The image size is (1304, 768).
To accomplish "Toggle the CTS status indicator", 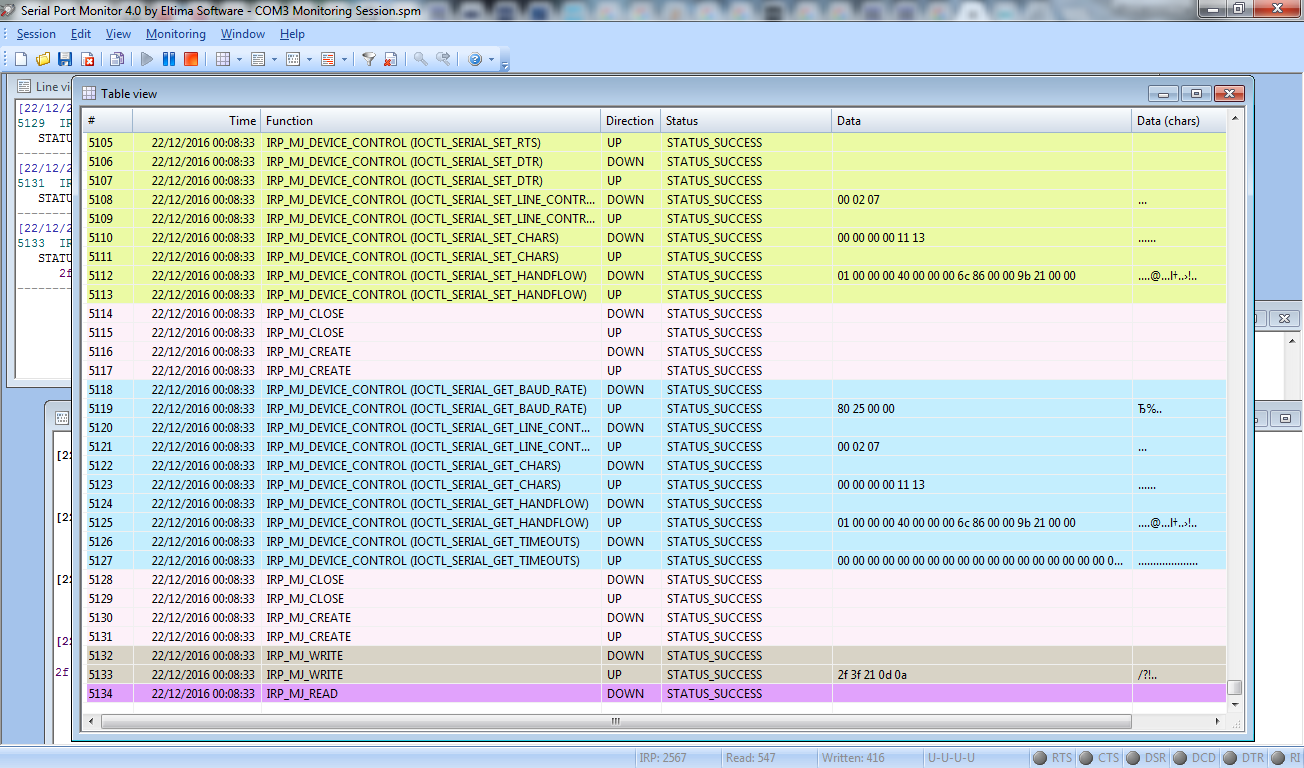I will point(1087,758).
